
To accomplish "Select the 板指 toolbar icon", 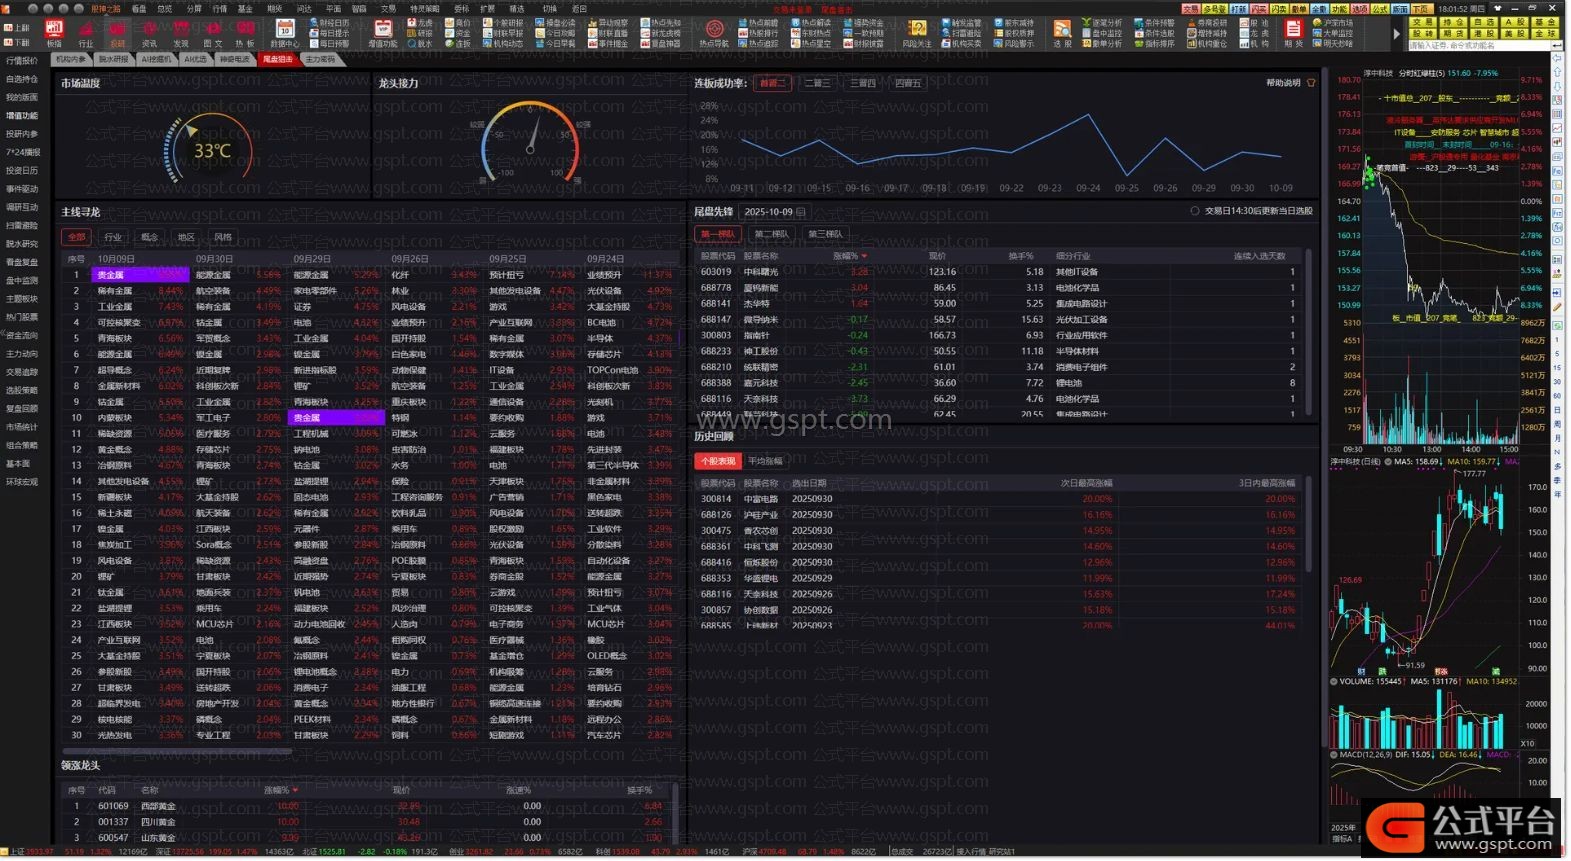I will 54,28.
